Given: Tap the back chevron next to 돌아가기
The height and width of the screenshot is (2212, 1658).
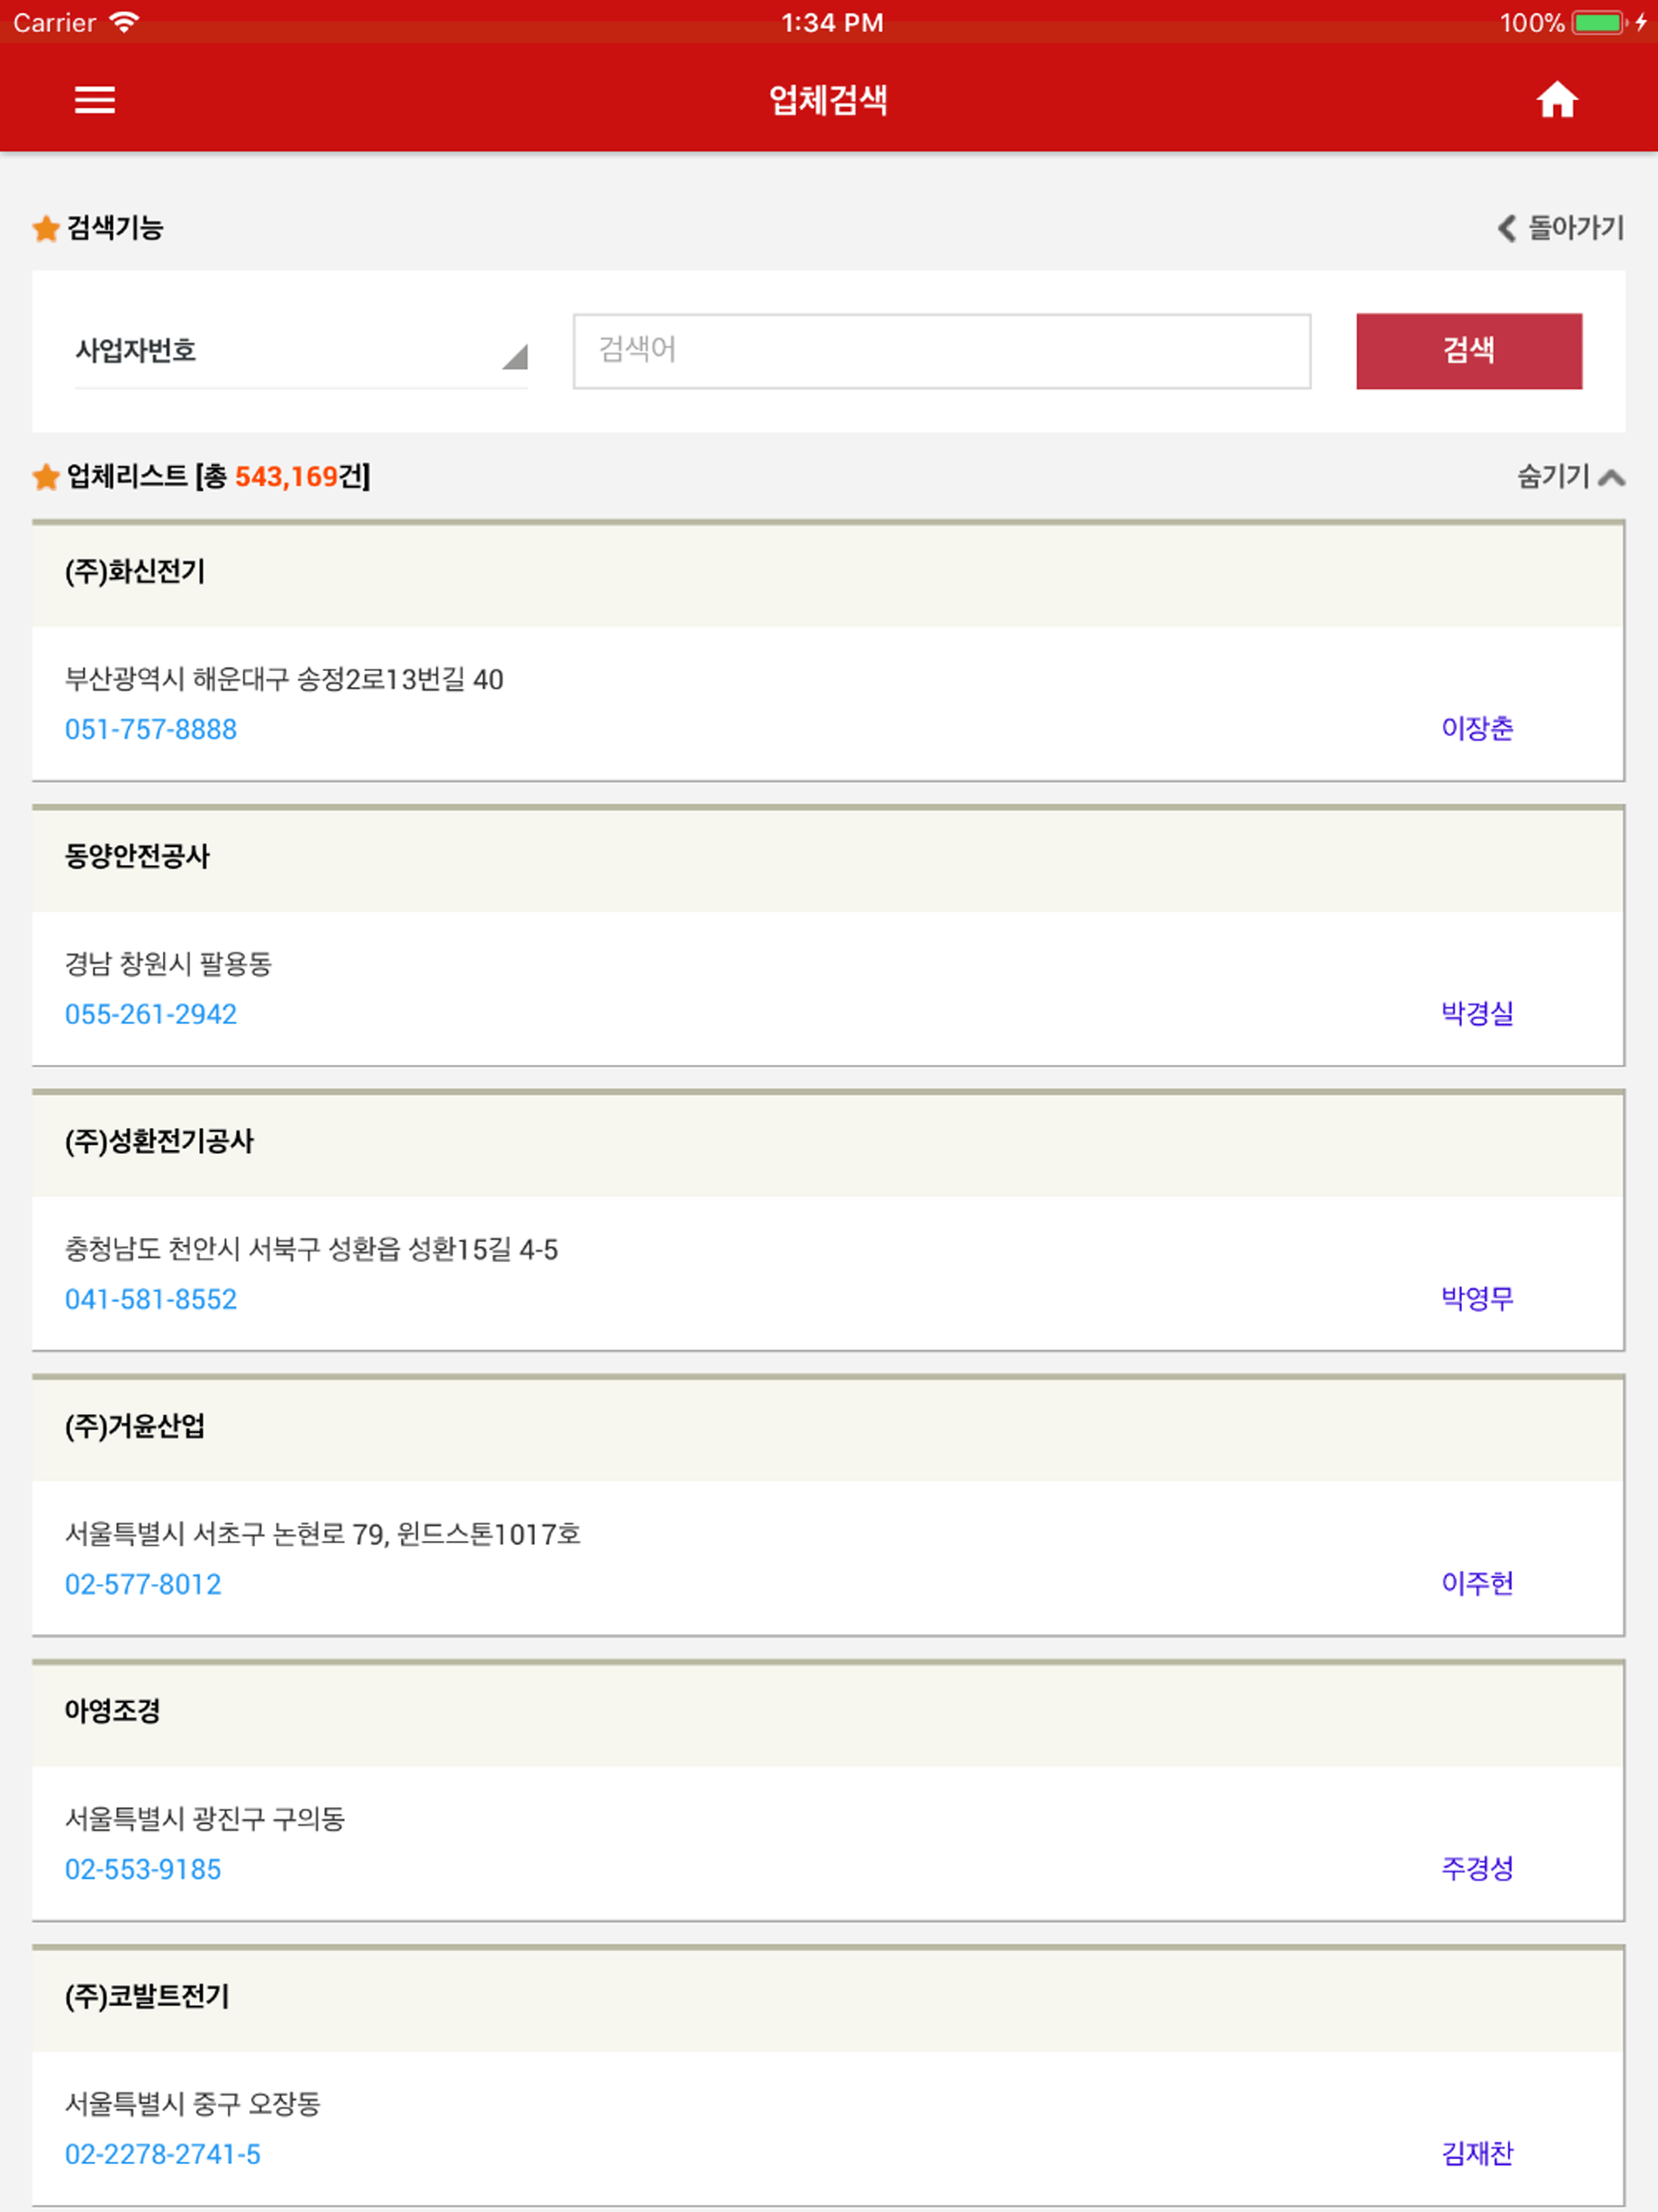Looking at the screenshot, I should (1507, 228).
